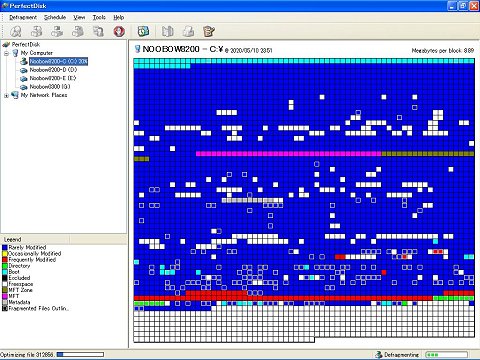Open the Tools menu

point(99,17)
